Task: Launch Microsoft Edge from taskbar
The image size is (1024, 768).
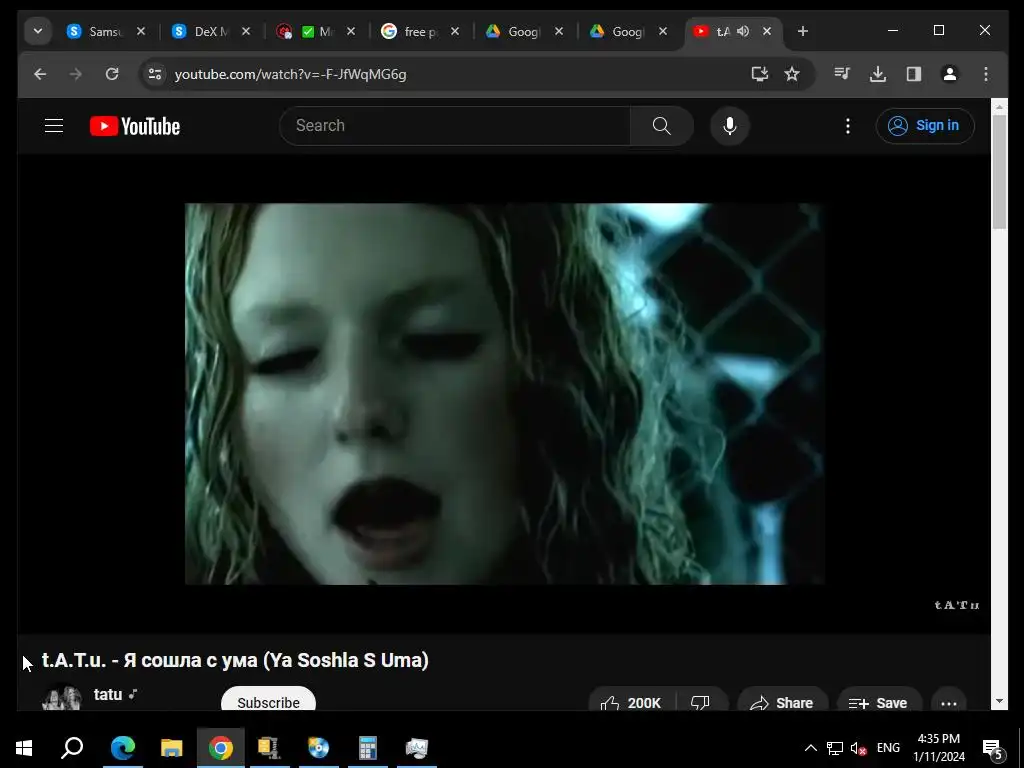Action: (122, 748)
